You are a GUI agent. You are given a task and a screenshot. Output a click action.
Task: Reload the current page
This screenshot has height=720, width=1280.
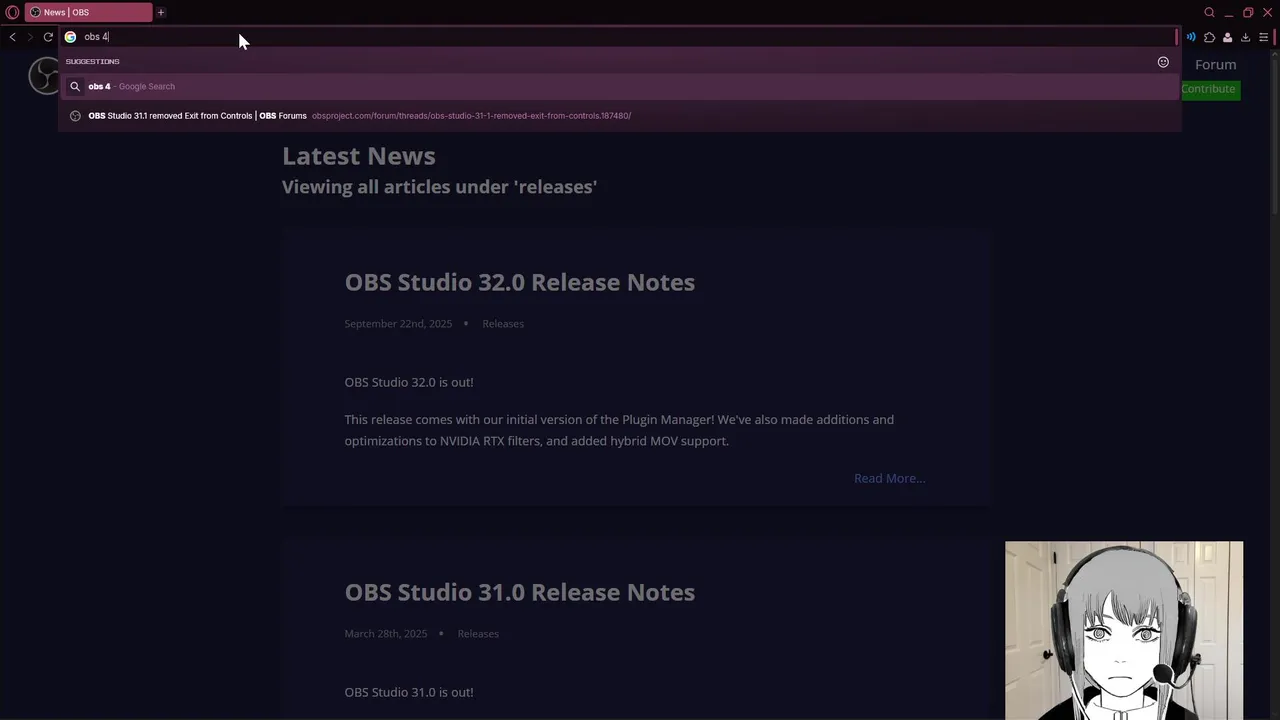coord(48,37)
